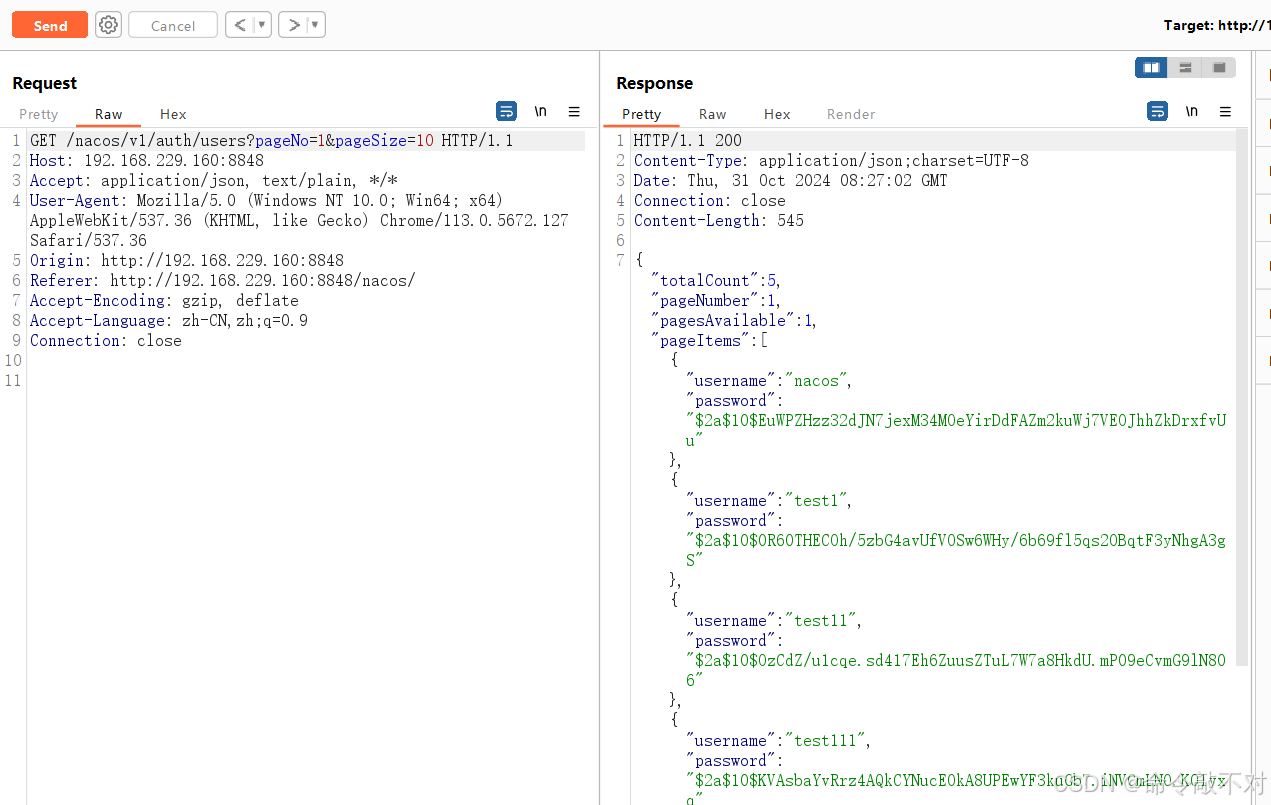
Task: Click the Target URL label
Action: (1217, 26)
